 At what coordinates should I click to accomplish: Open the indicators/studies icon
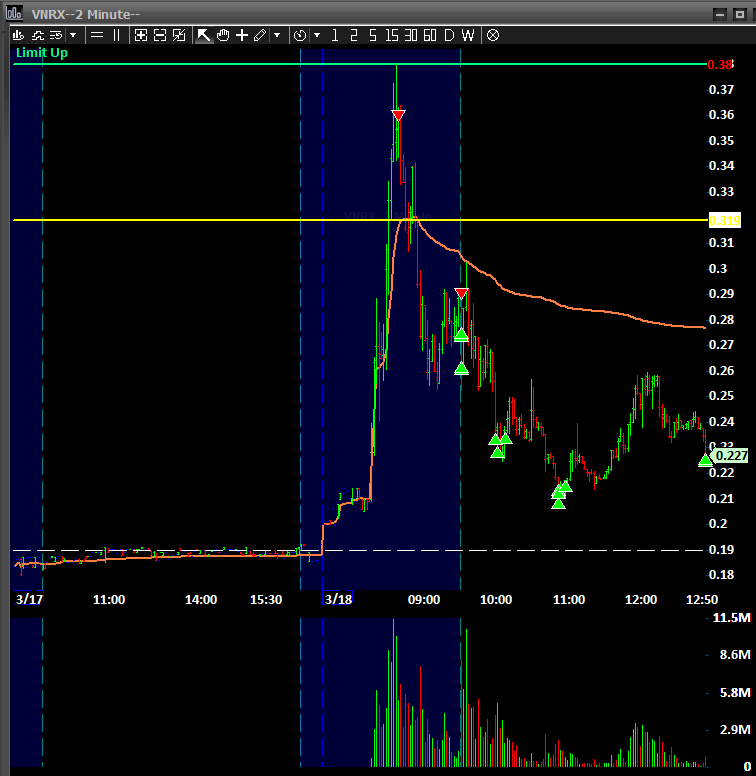(38, 35)
